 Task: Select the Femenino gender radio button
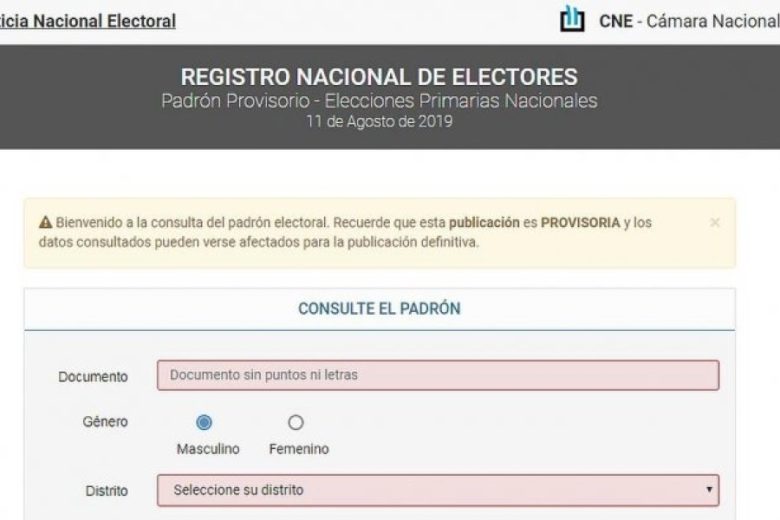[295, 422]
